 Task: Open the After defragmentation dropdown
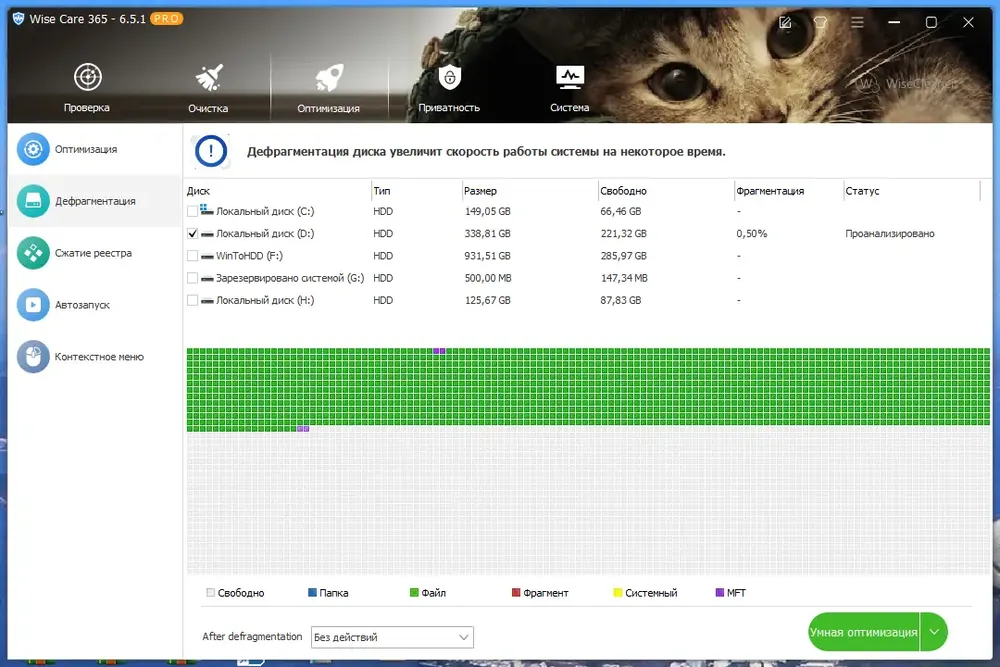pyautogui.click(x=392, y=637)
